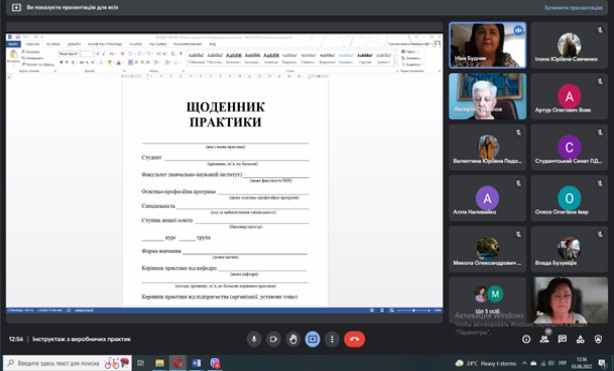614x371 pixels.
Task: Stop presenting via 'Зупинити презентацію' link
Action: 573,7
